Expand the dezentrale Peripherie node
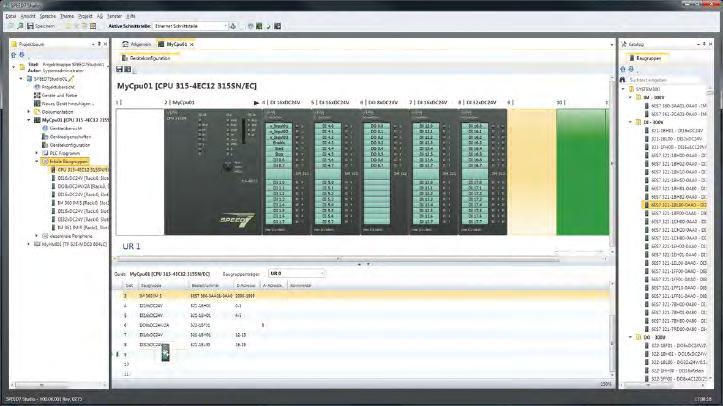This screenshot has width=723, height=406. (37, 235)
